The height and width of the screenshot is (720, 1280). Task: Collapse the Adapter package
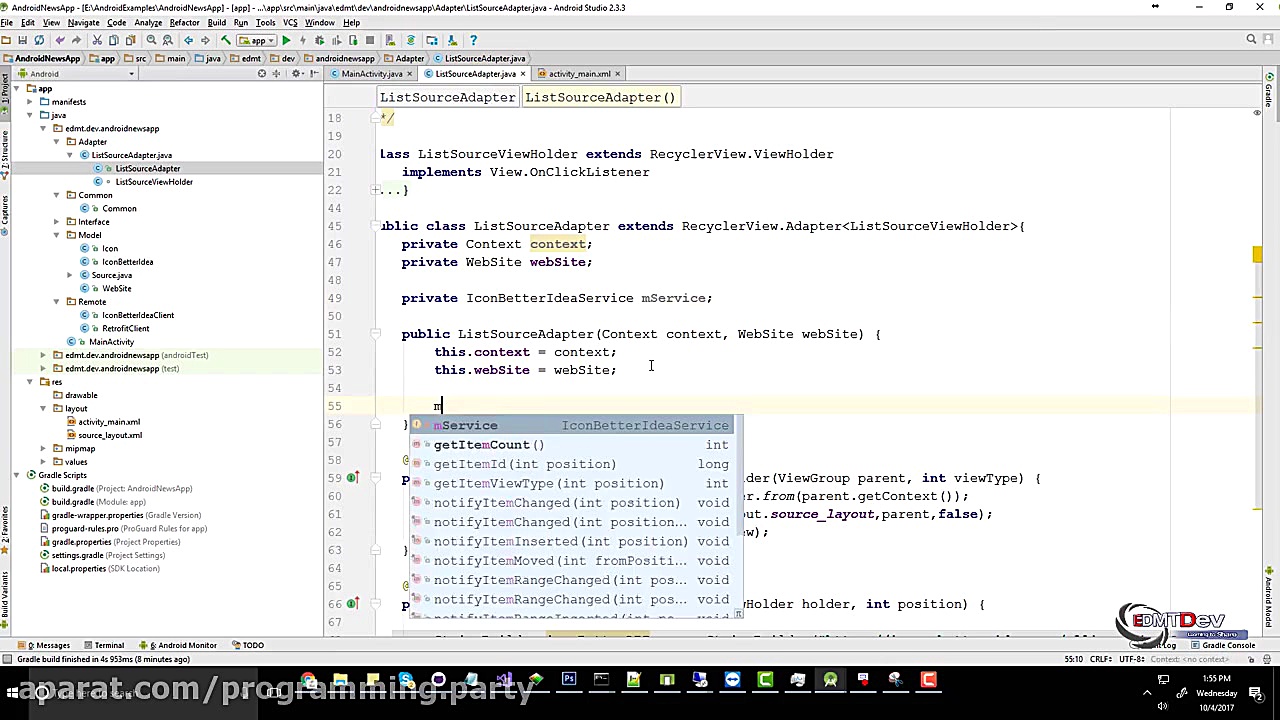click(x=57, y=142)
